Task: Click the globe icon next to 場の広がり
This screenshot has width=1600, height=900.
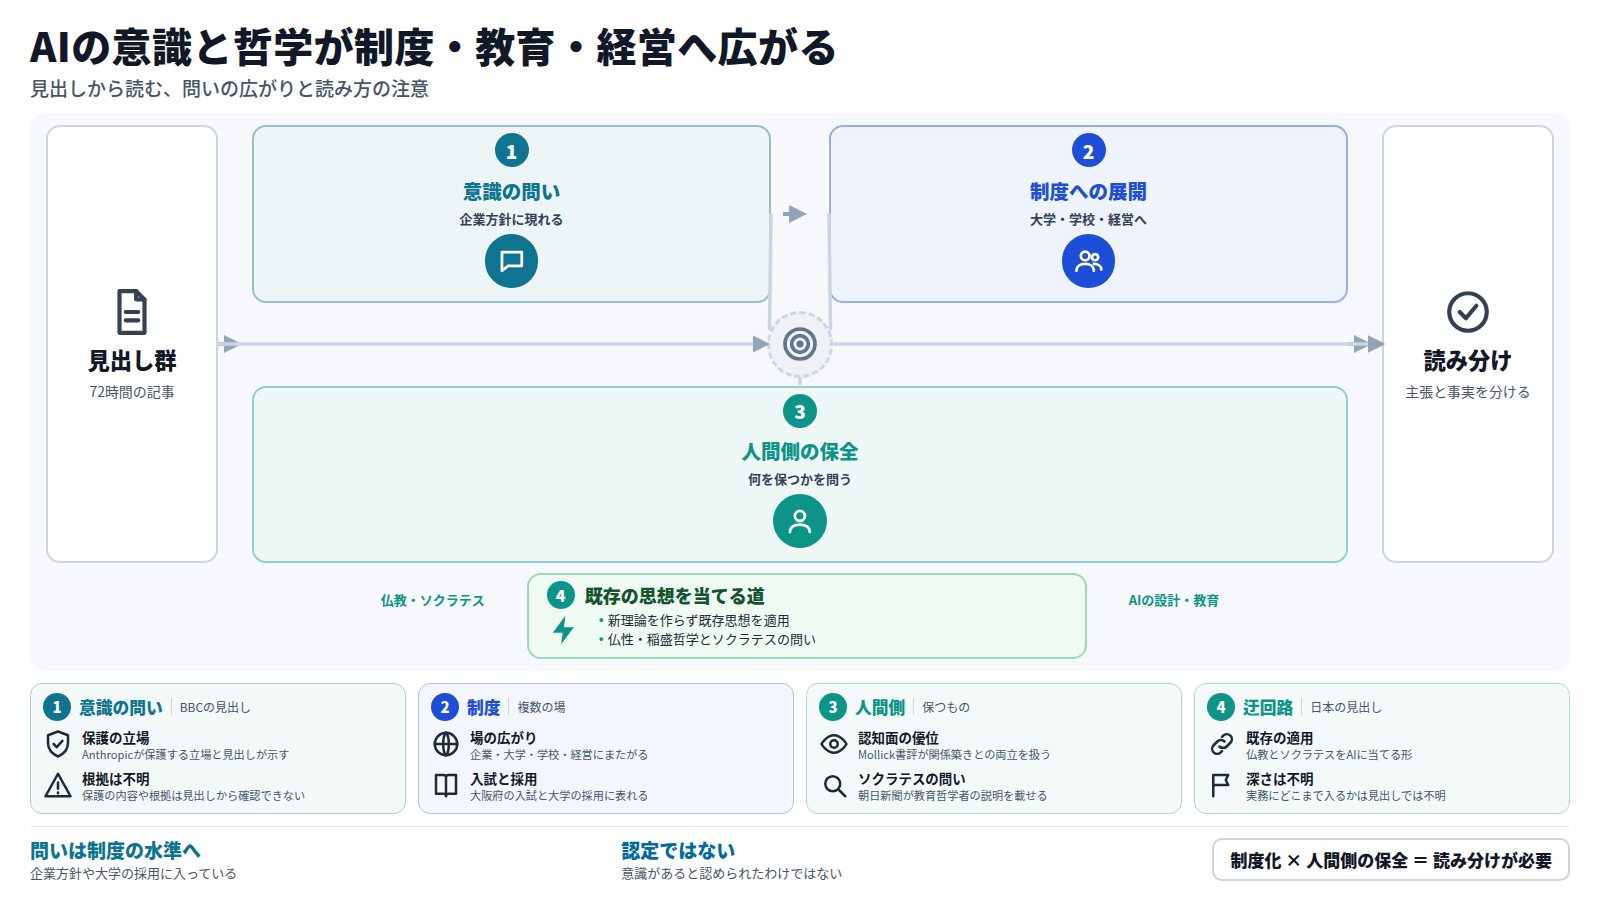Action: pyautogui.click(x=446, y=744)
